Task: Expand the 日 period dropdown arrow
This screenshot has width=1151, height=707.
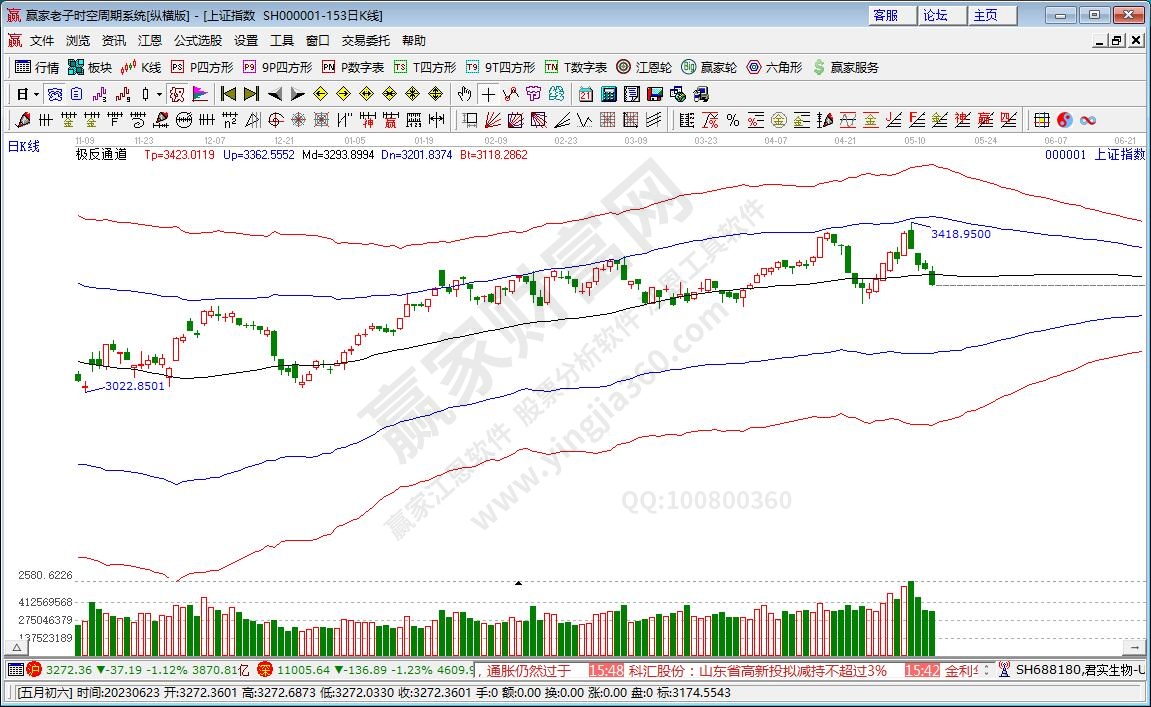Action: tap(37, 94)
